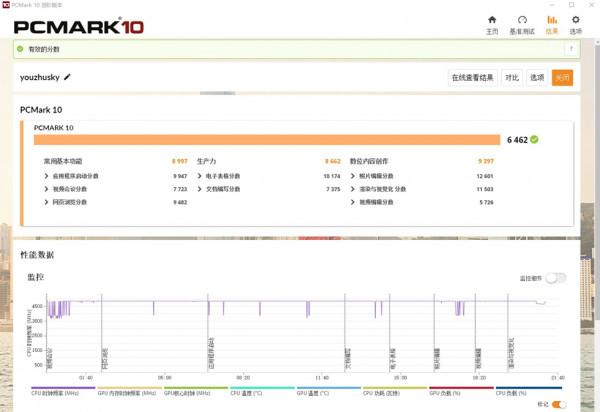Viewport: 600px width, 412px height.
Task: Expand the Video Editing score (视频编辑分数) row
Action: (x=352, y=202)
